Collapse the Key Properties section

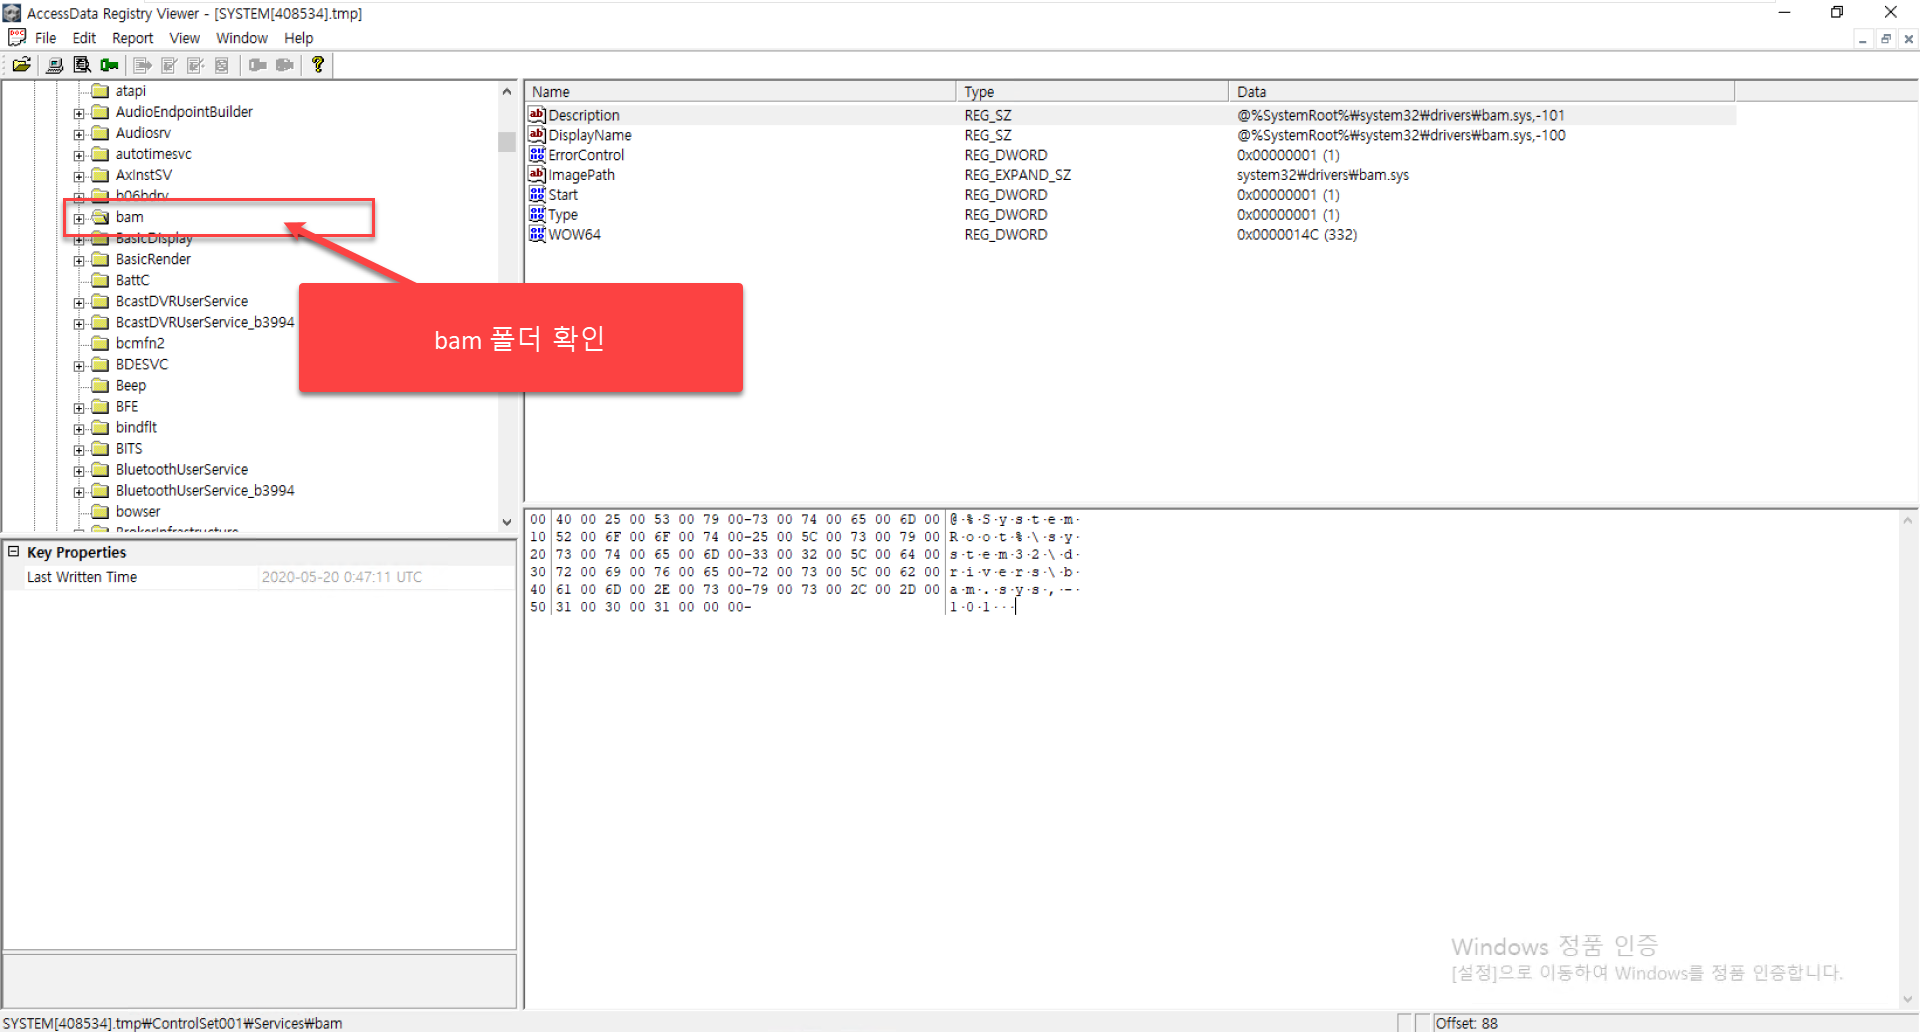point(14,552)
